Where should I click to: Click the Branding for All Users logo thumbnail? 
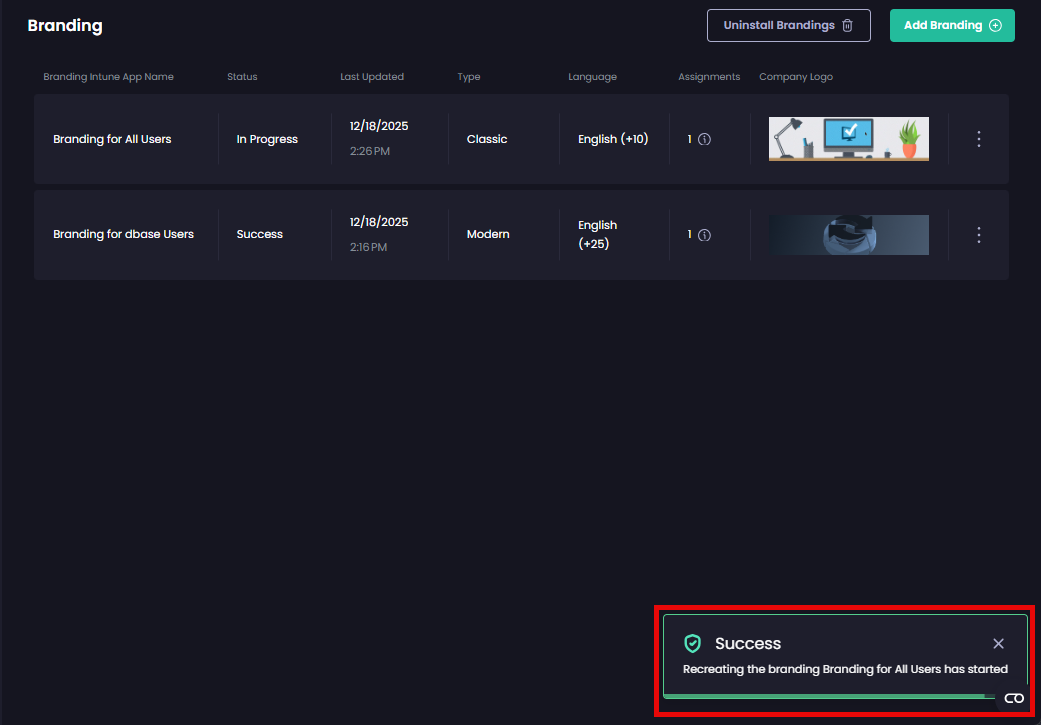tap(848, 139)
